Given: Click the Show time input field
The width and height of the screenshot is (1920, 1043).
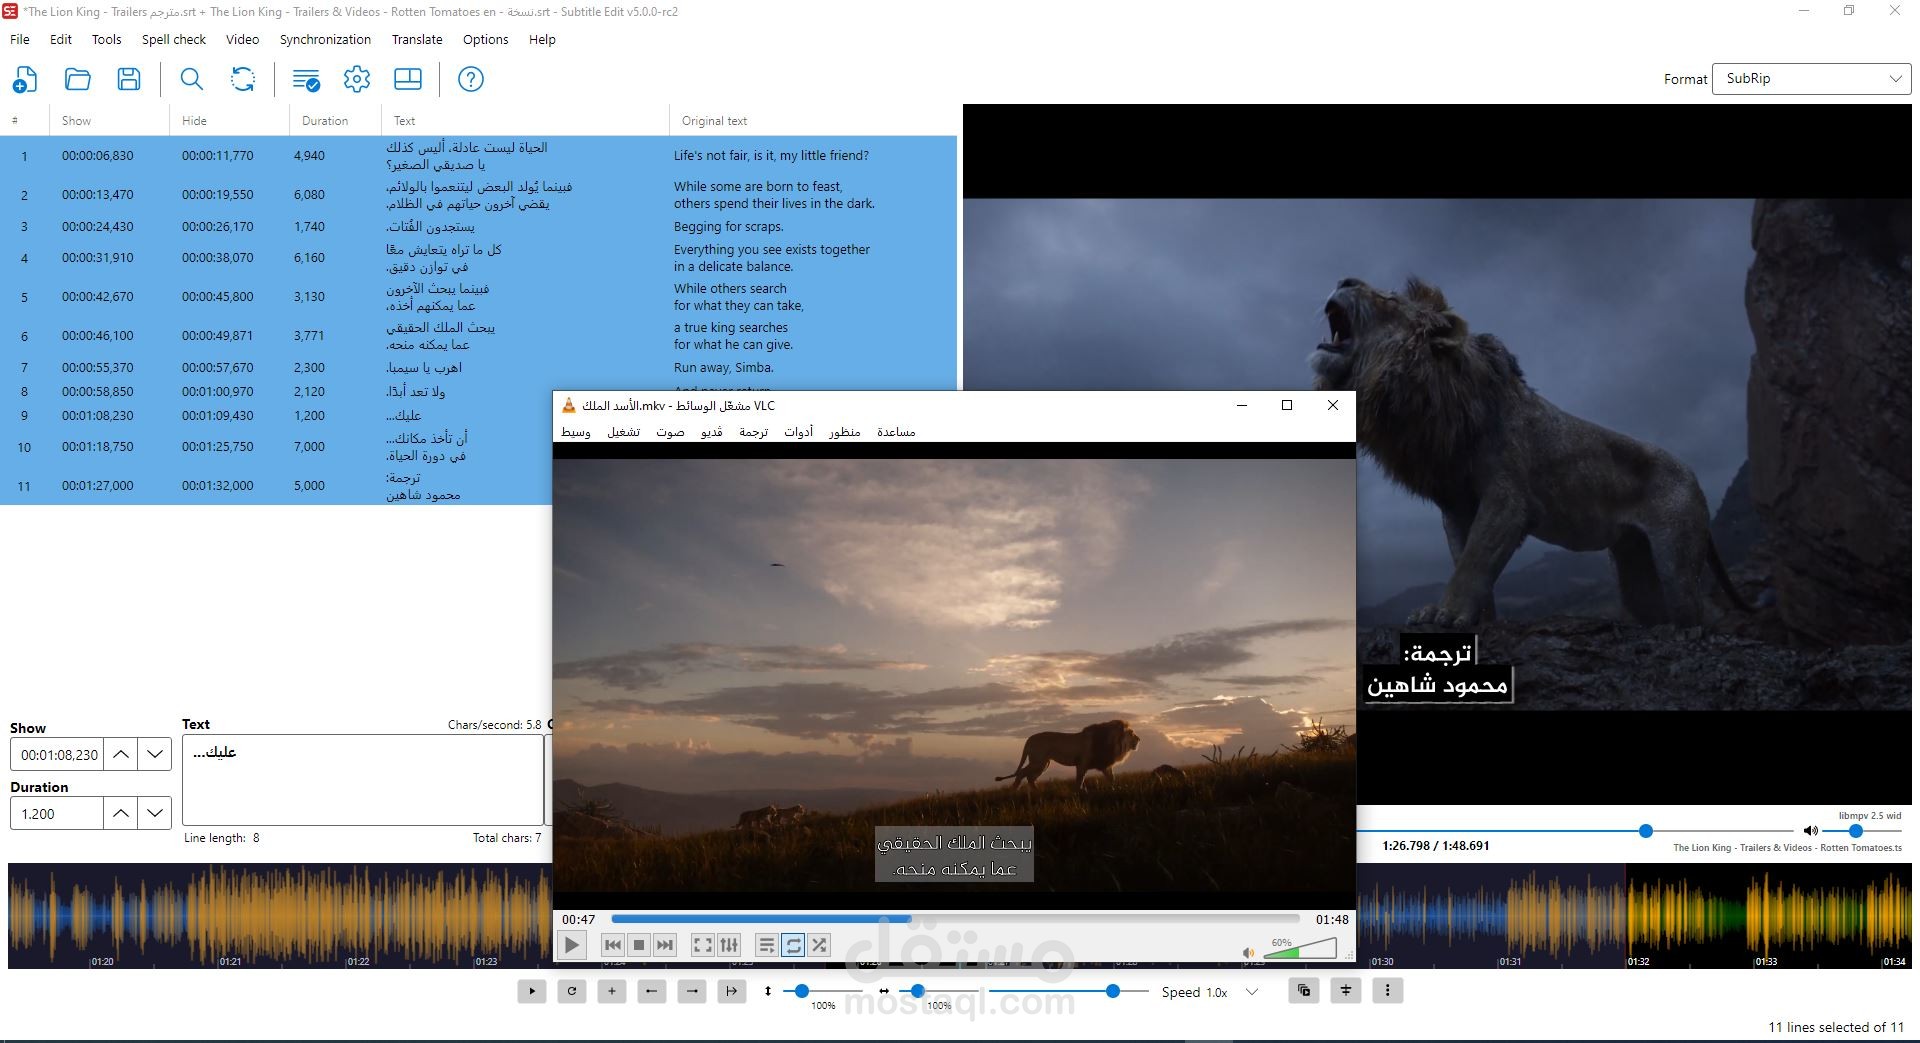Looking at the screenshot, I should pyautogui.click(x=57, y=754).
